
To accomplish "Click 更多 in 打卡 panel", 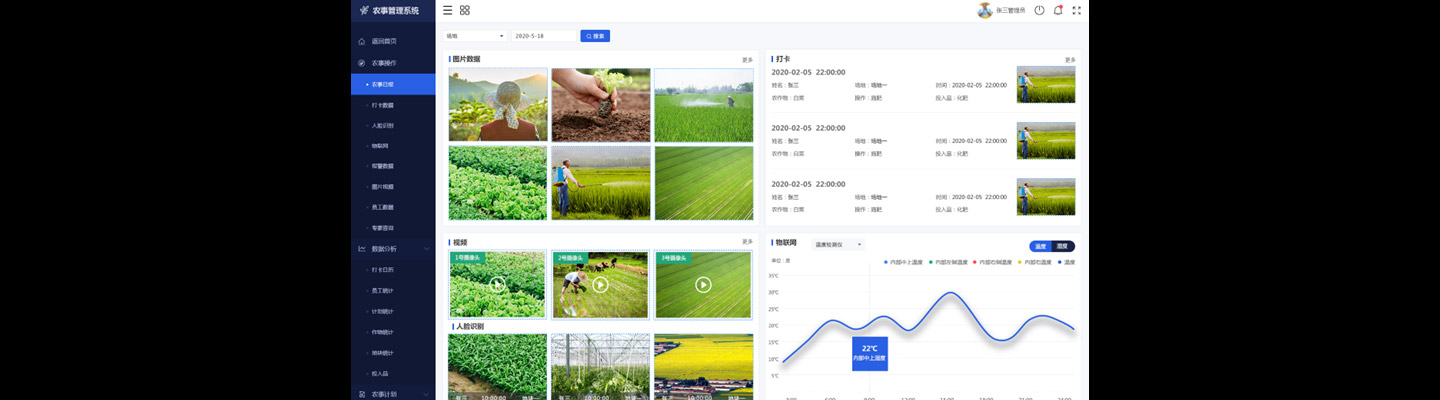I will pos(1070,60).
